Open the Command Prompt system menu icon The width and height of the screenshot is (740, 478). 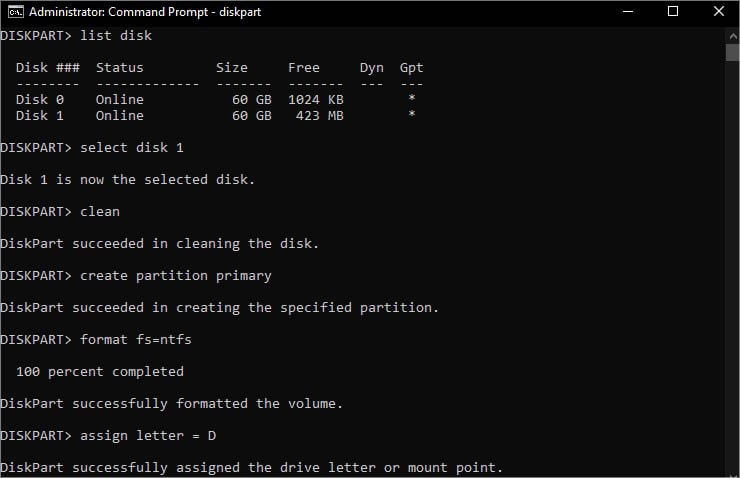16,12
